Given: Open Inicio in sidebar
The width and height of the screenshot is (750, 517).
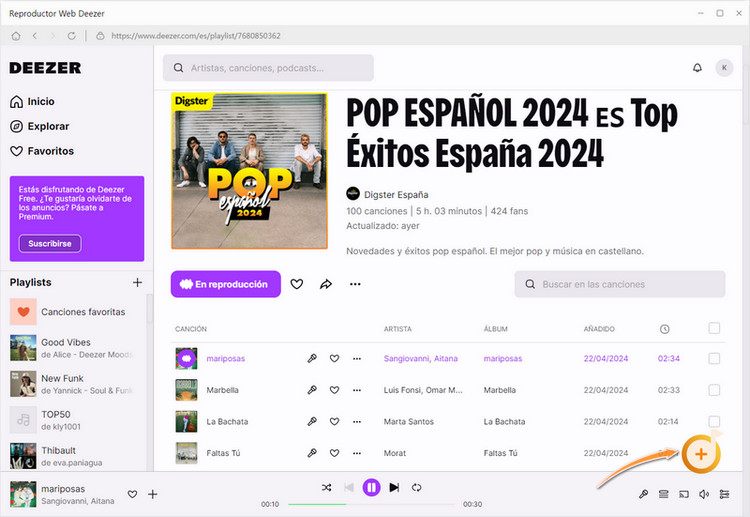Looking at the screenshot, I should point(32,101).
